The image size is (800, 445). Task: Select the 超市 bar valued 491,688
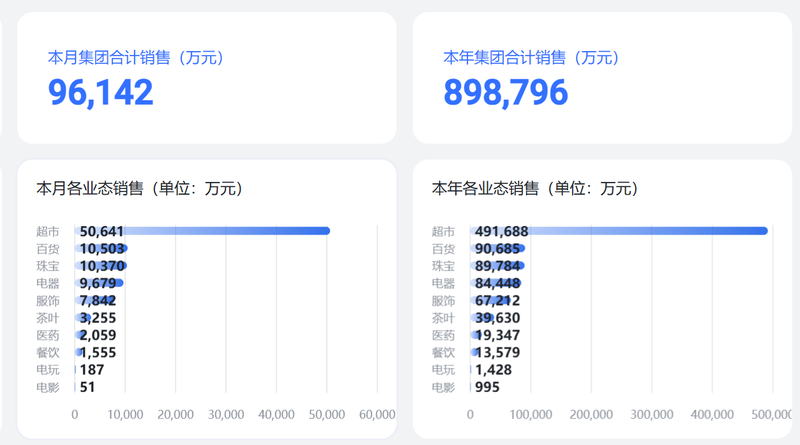tap(619, 231)
